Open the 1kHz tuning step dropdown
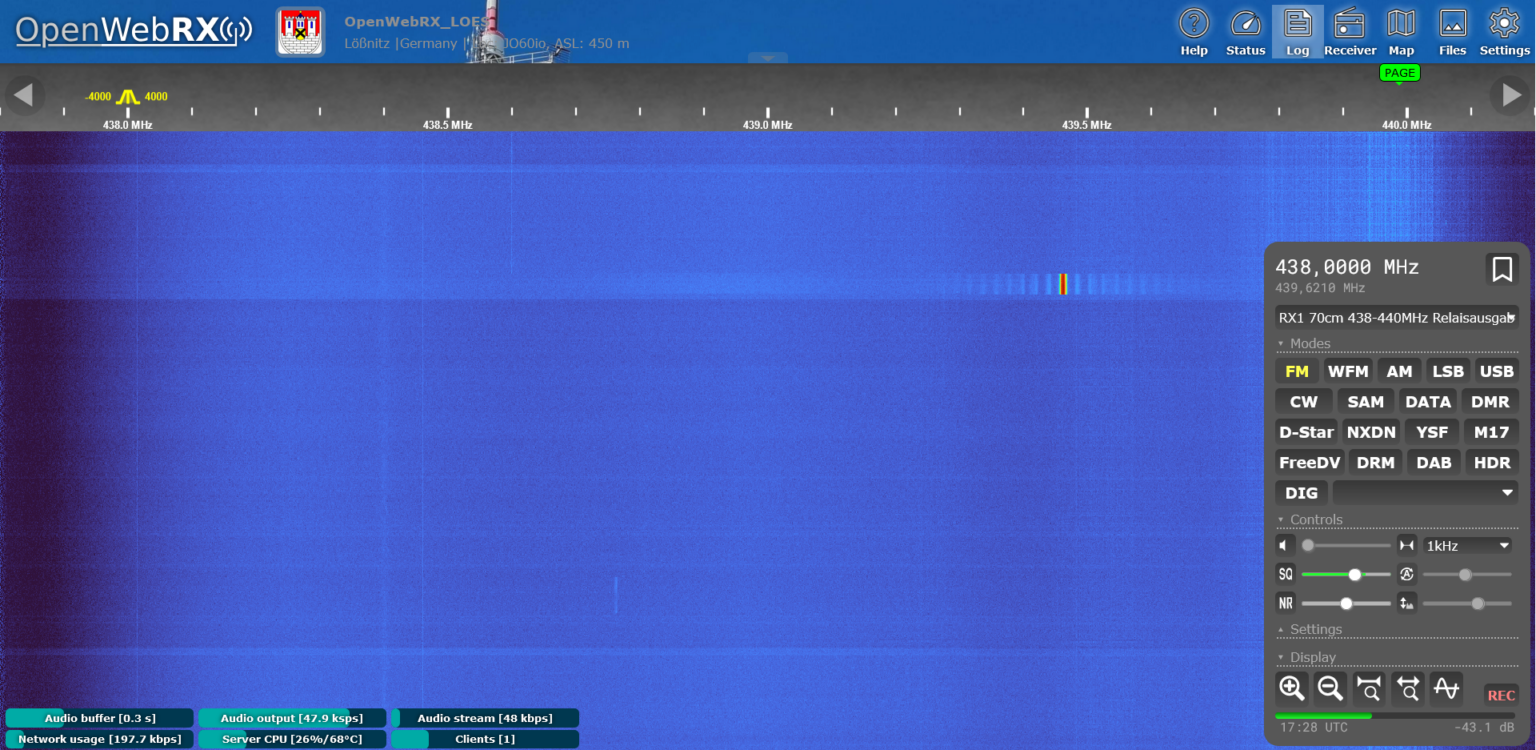 [x=1467, y=545]
